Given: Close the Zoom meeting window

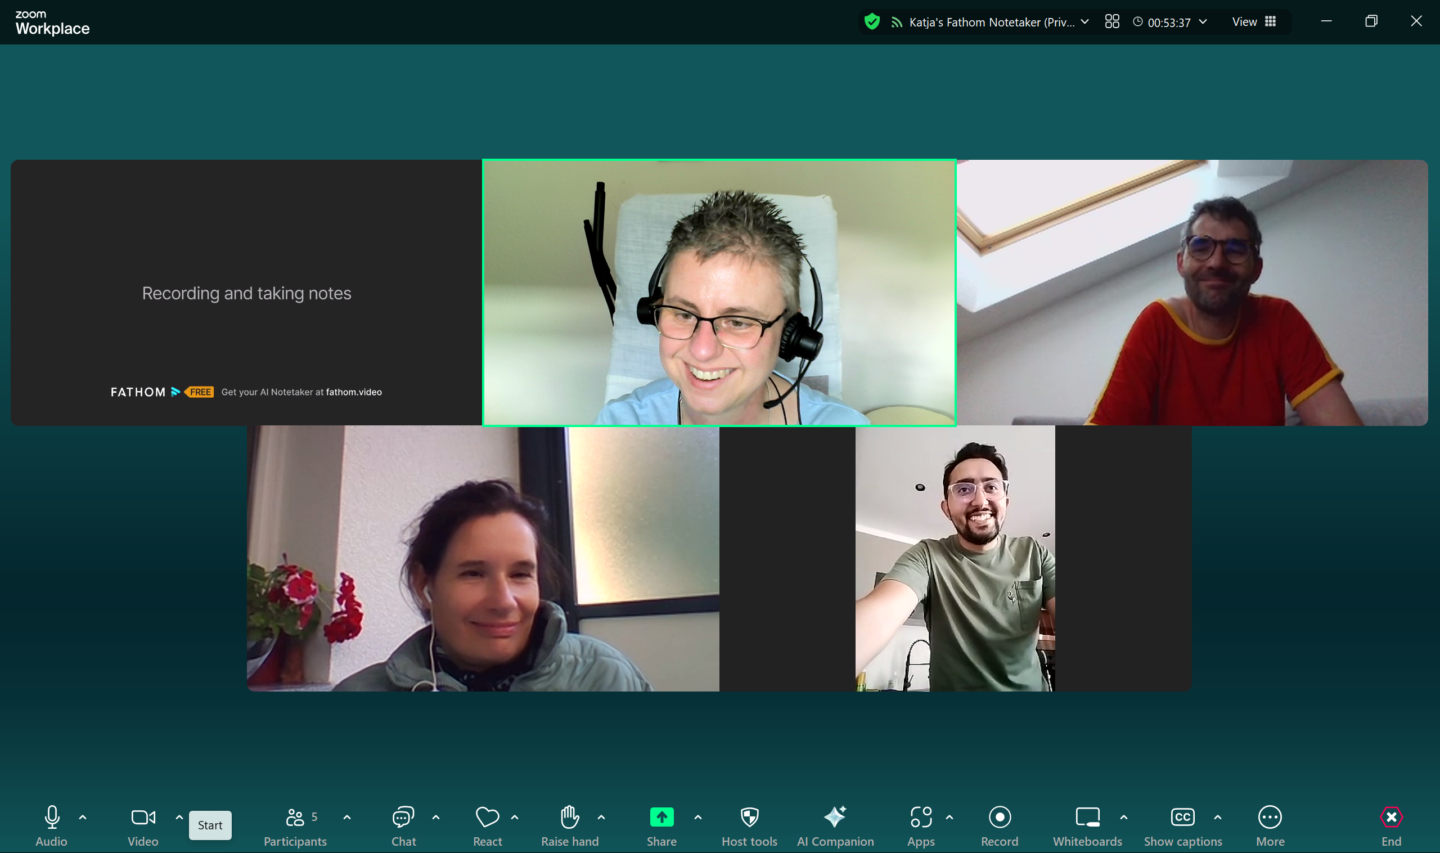Looking at the screenshot, I should 1416,21.
